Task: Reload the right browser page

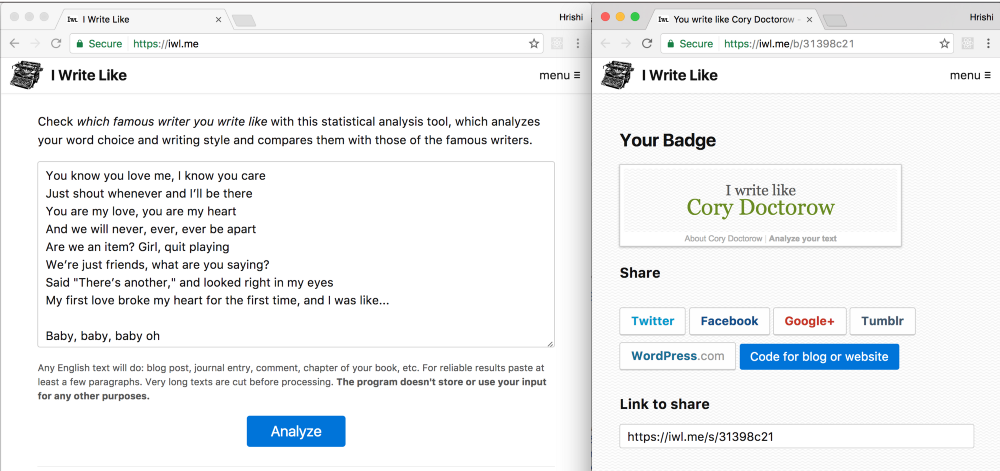Action: 647,44
